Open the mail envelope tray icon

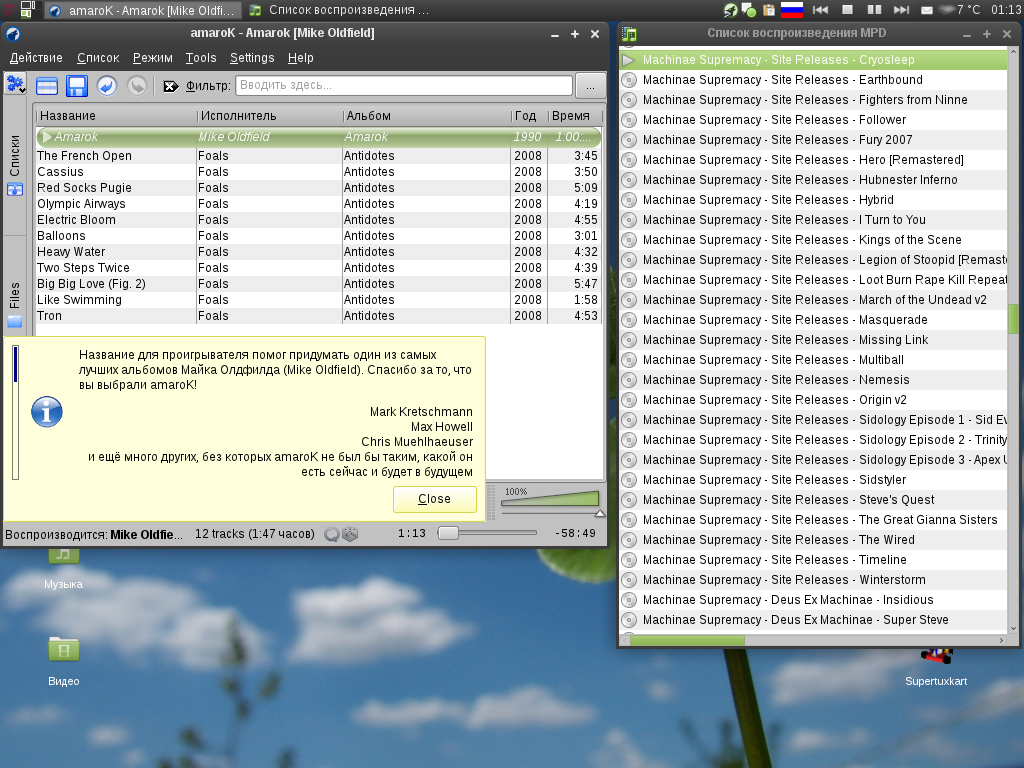pos(927,10)
